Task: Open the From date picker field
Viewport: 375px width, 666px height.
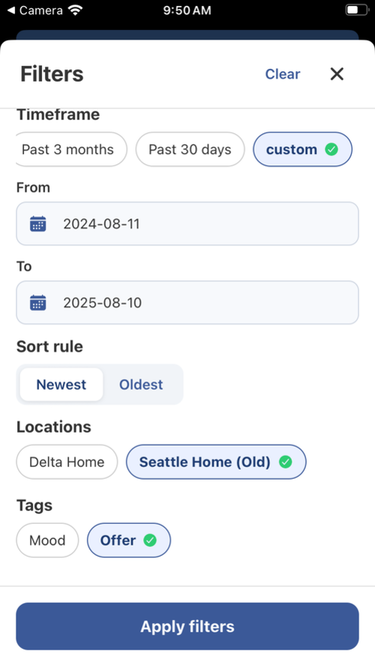Action: coord(187,224)
